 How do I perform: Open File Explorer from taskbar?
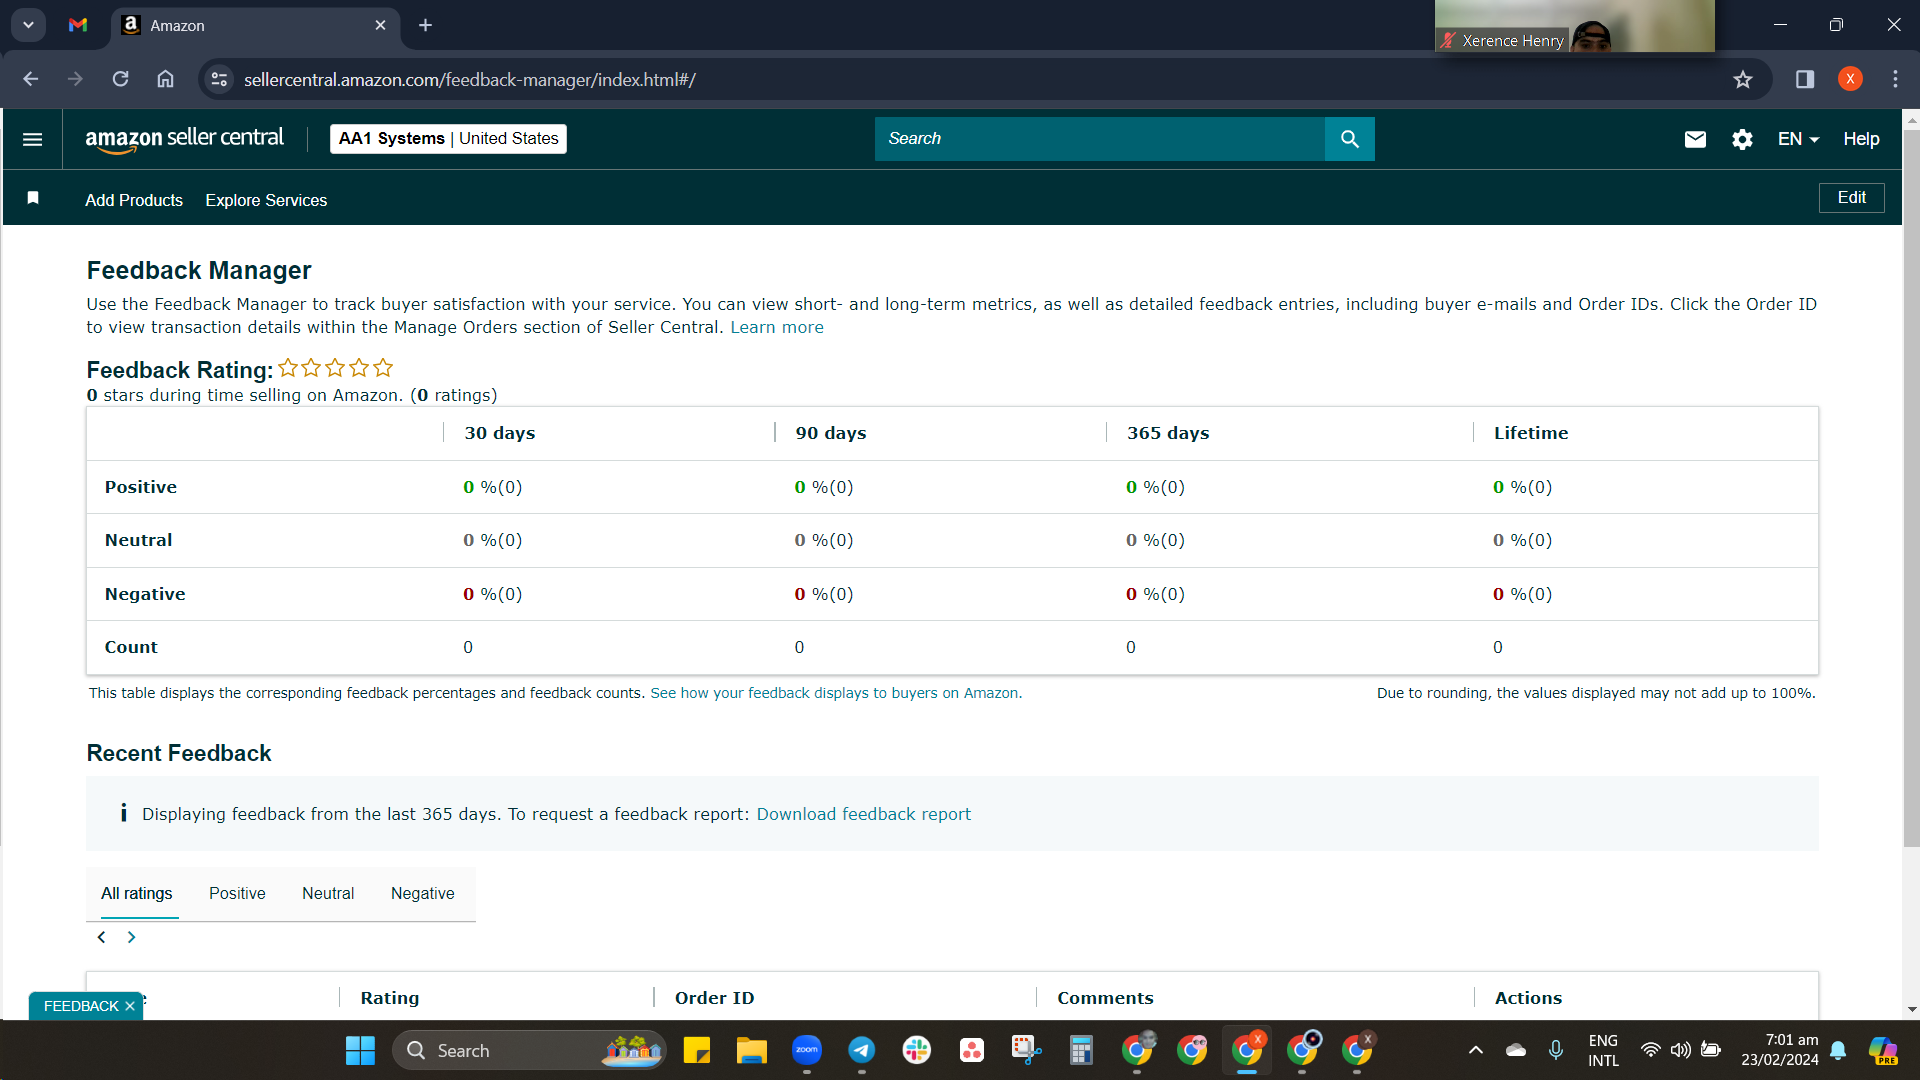pyautogui.click(x=752, y=1050)
